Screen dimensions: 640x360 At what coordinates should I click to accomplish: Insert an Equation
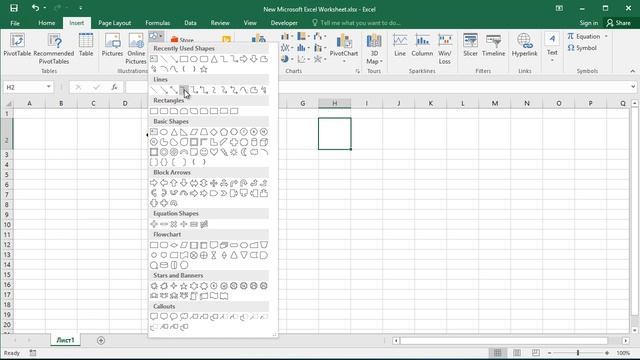click(584, 36)
